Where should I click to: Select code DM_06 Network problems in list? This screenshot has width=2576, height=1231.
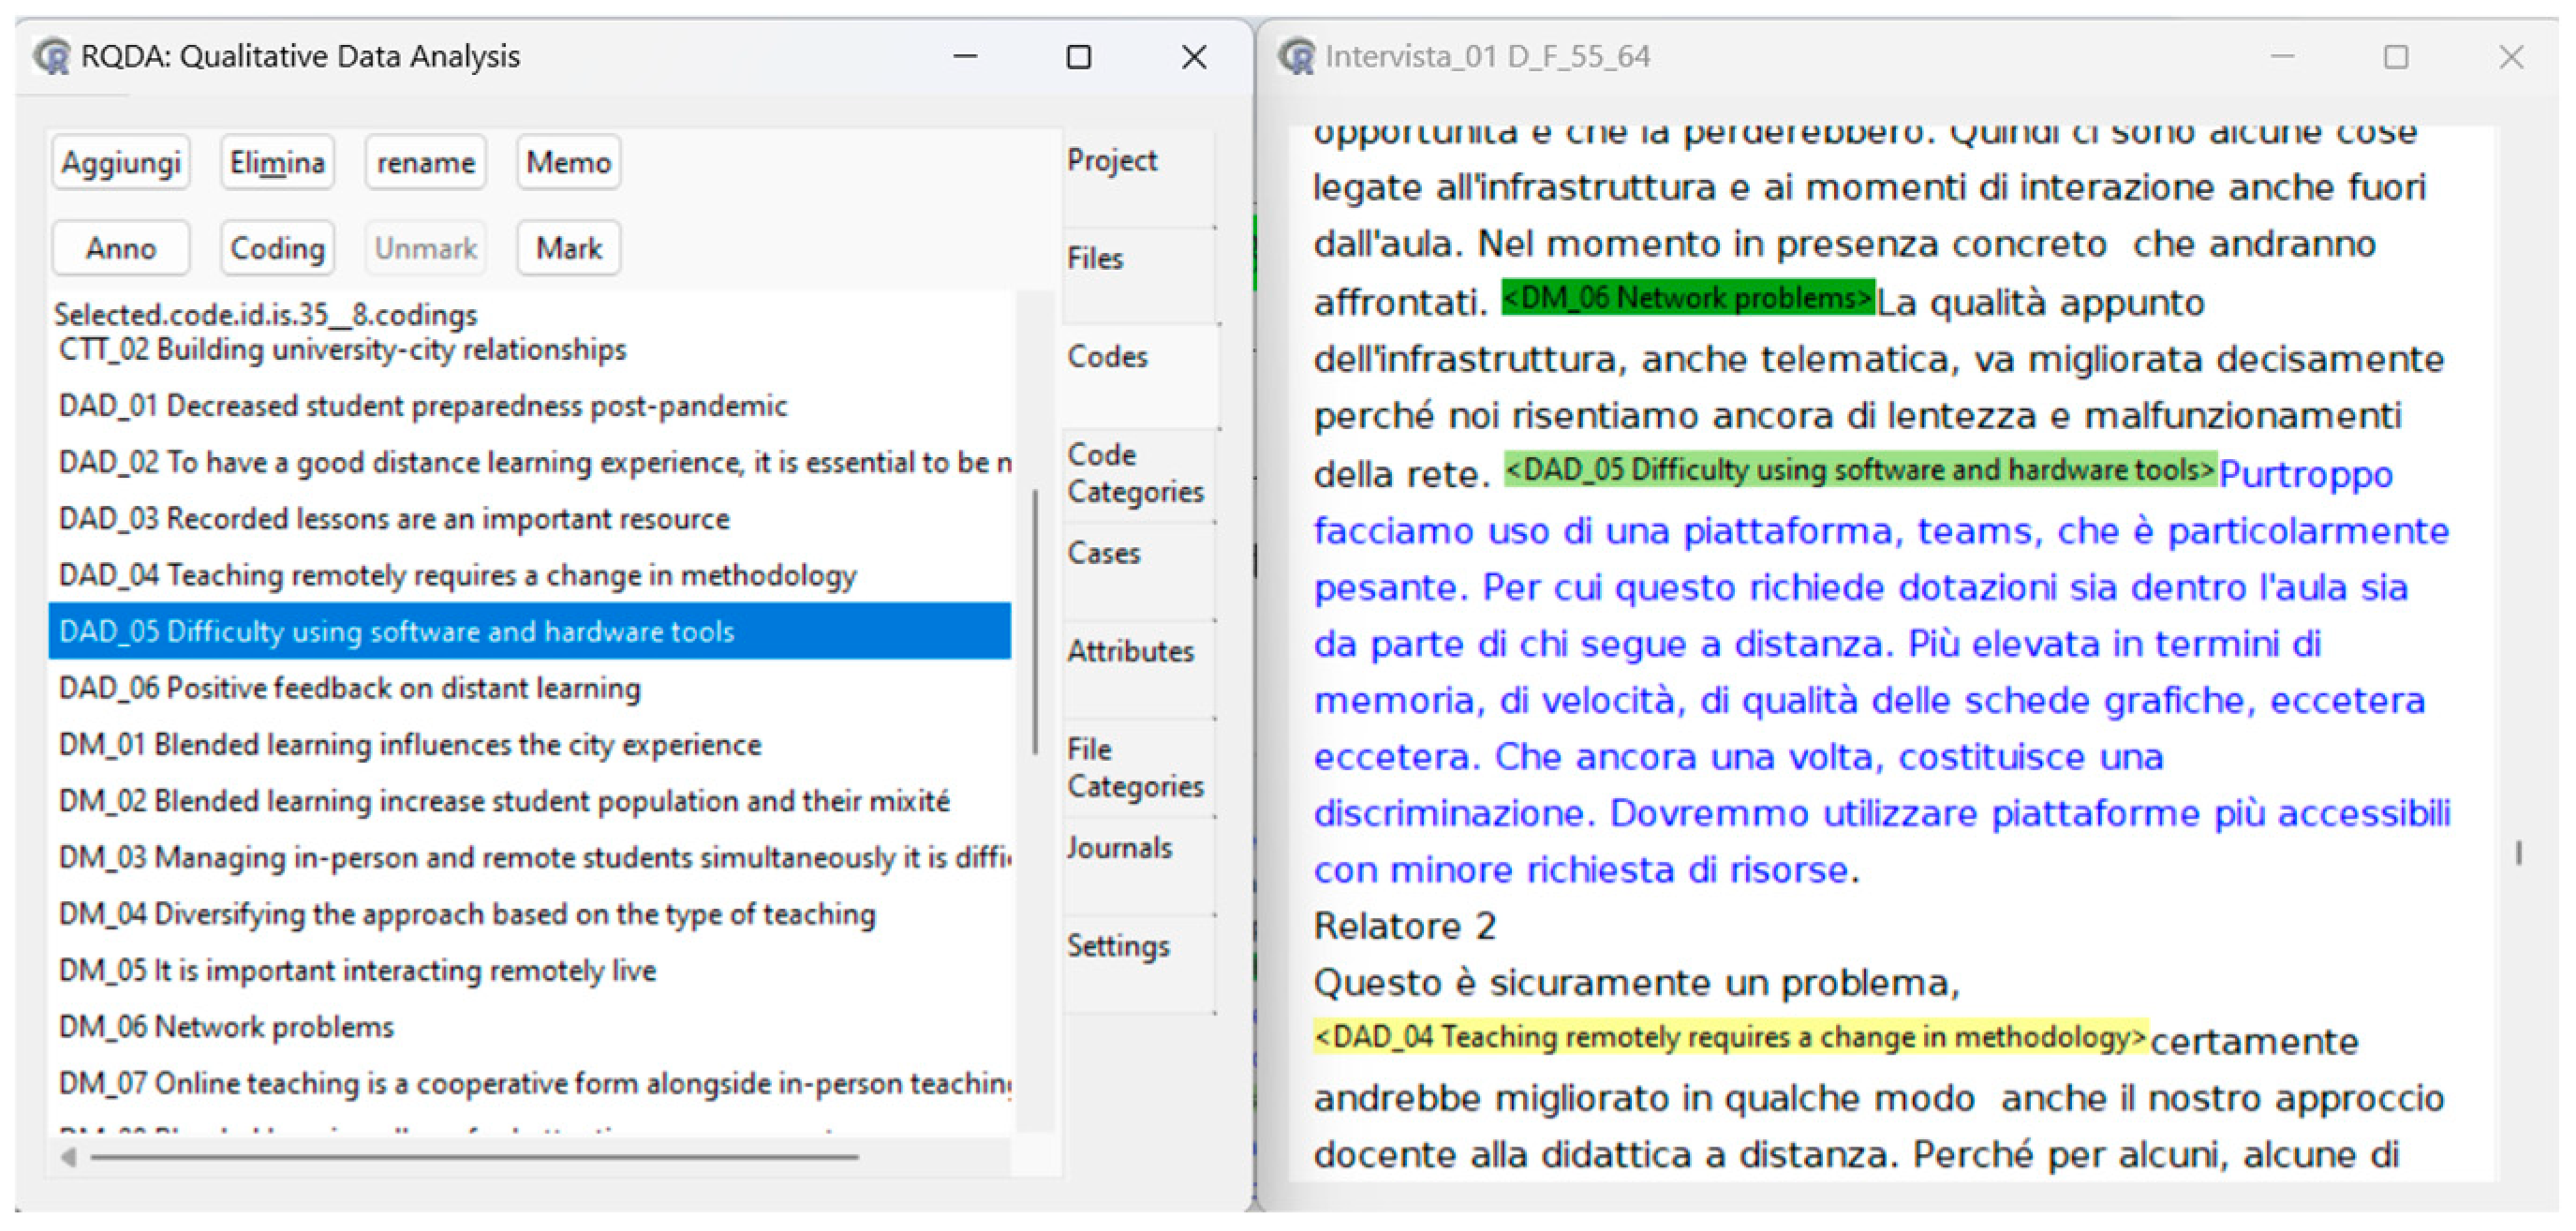tap(226, 1027)
